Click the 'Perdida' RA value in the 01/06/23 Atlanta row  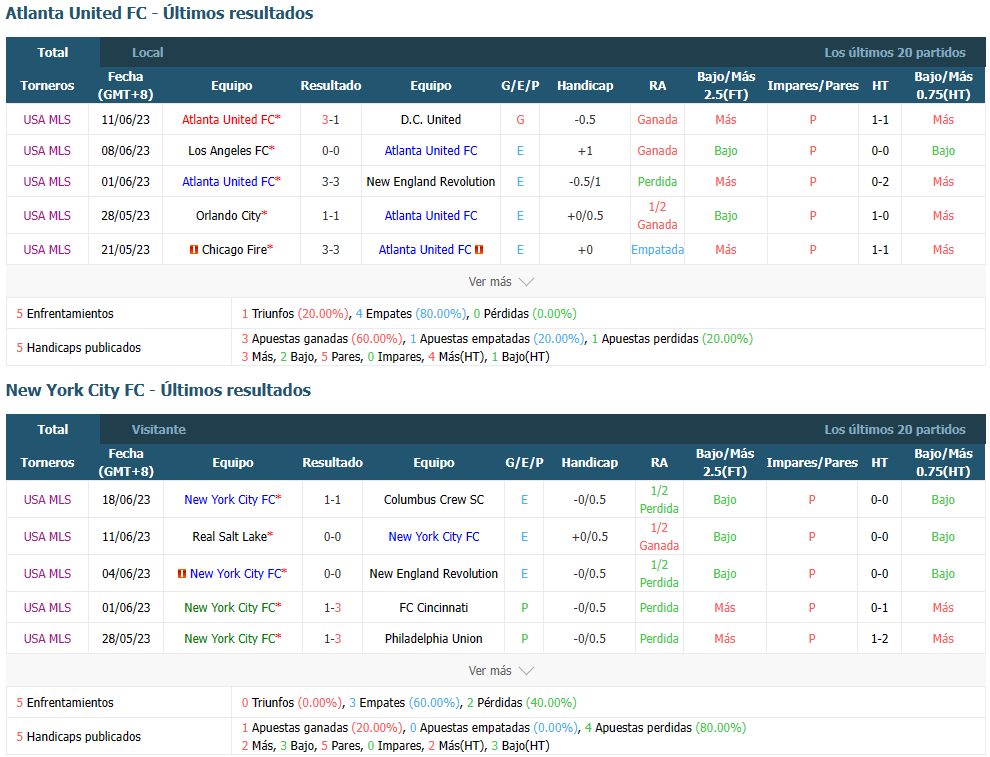click(x=657, y=182)
